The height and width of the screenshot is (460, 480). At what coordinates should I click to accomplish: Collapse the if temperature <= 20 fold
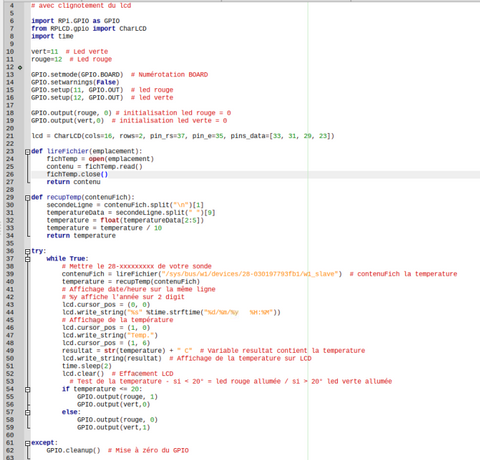click(x=28, y=389)
